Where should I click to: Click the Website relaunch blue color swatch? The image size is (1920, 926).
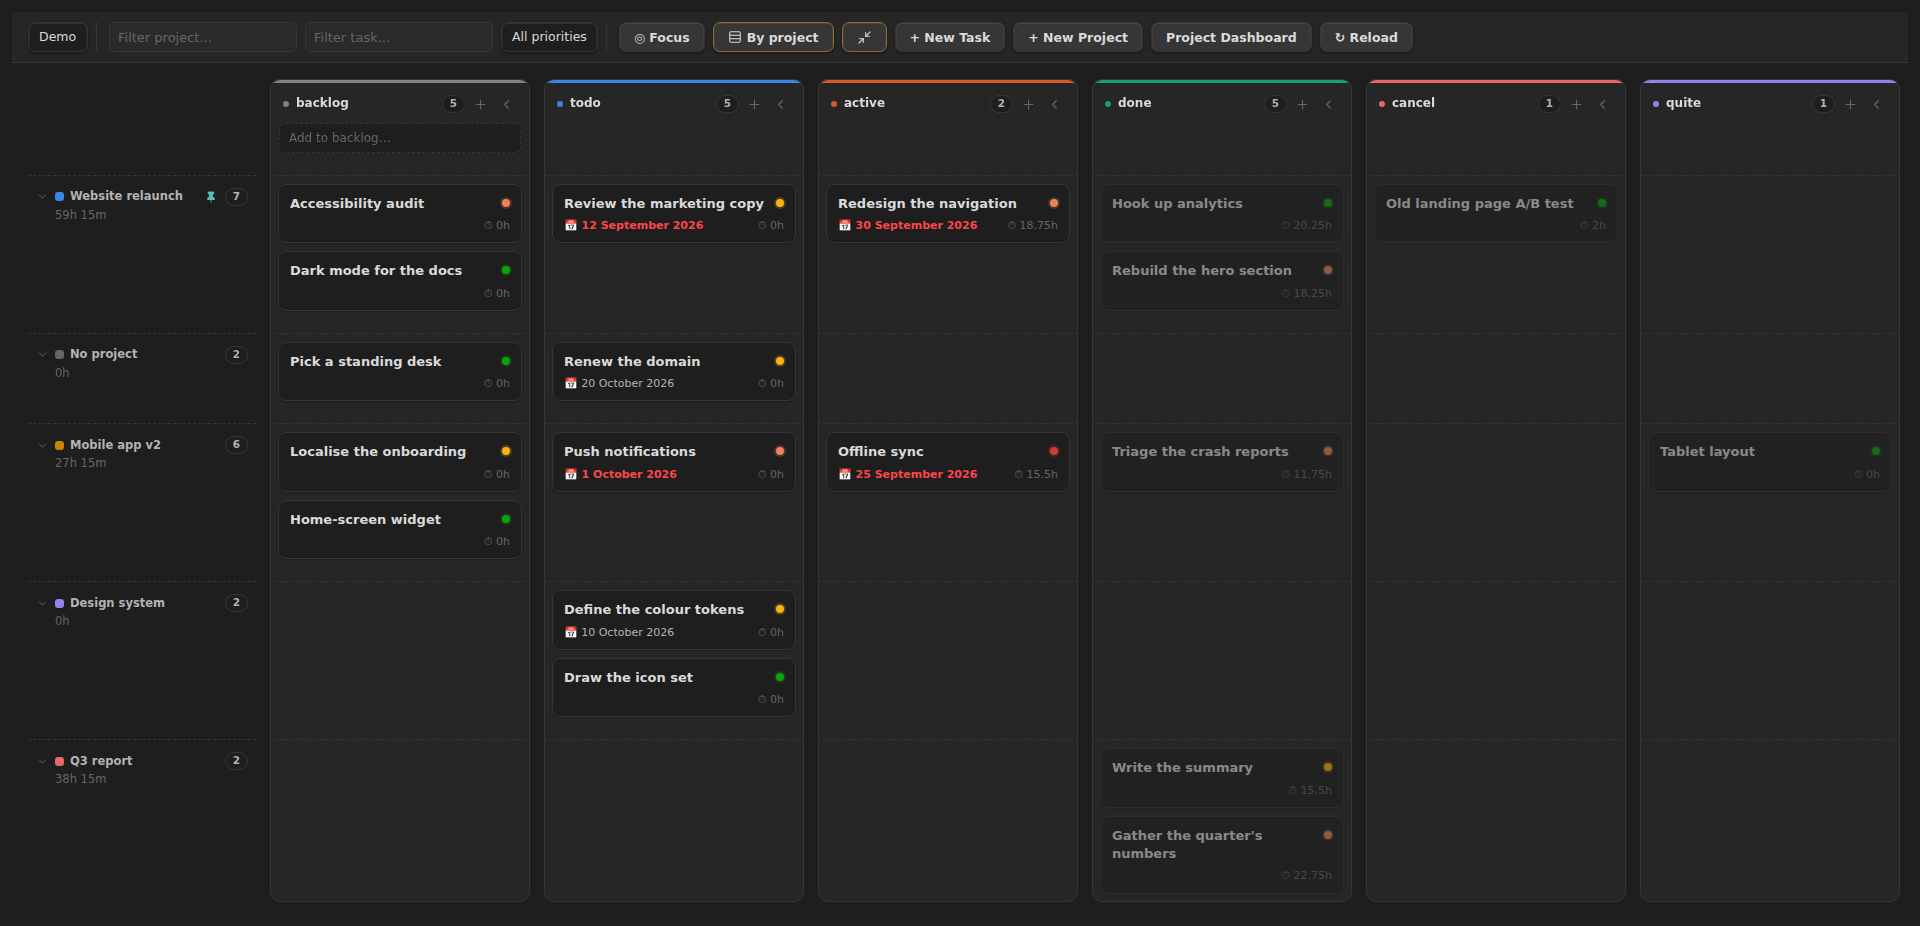click(59, 197)
